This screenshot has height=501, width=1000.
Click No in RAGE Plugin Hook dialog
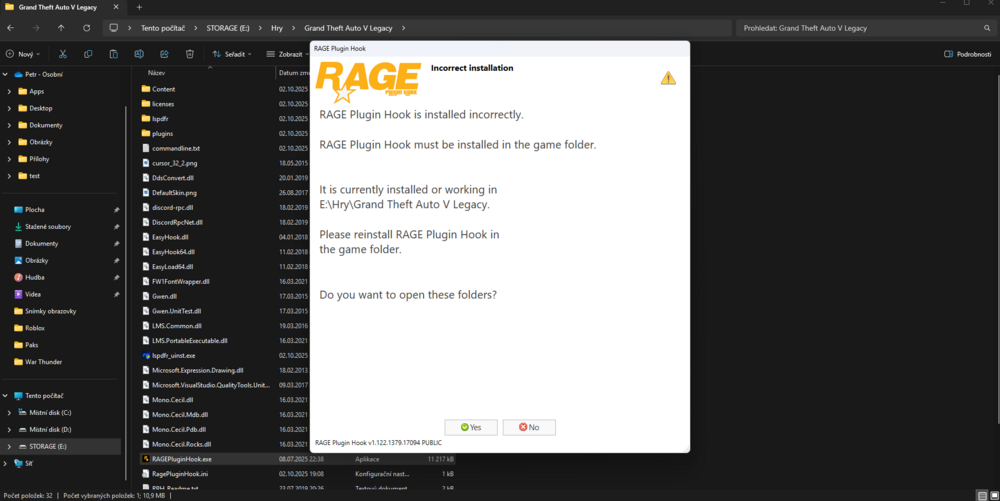(x=529, y=427)
